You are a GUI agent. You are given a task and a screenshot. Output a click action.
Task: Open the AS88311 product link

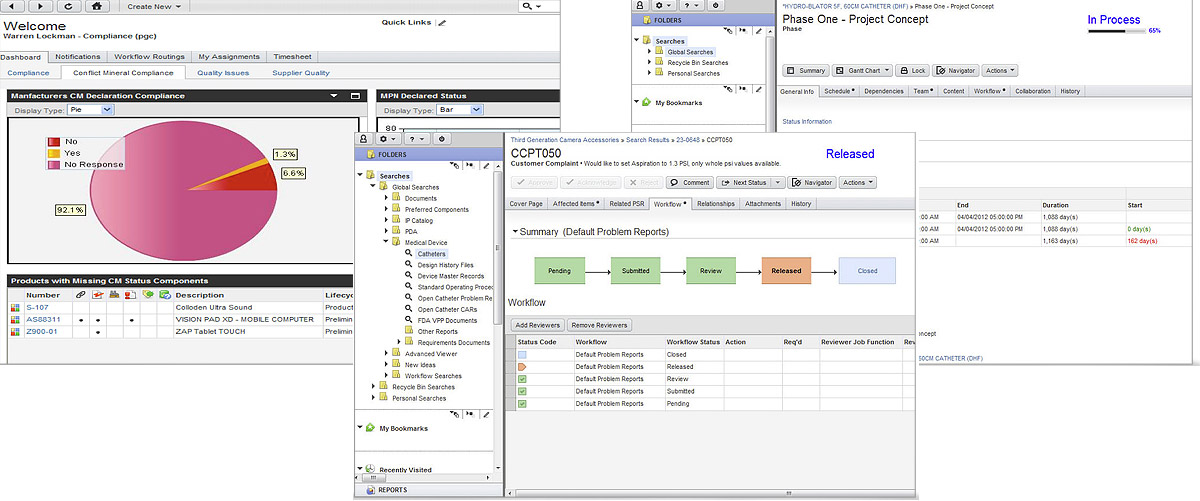point(43,319)
